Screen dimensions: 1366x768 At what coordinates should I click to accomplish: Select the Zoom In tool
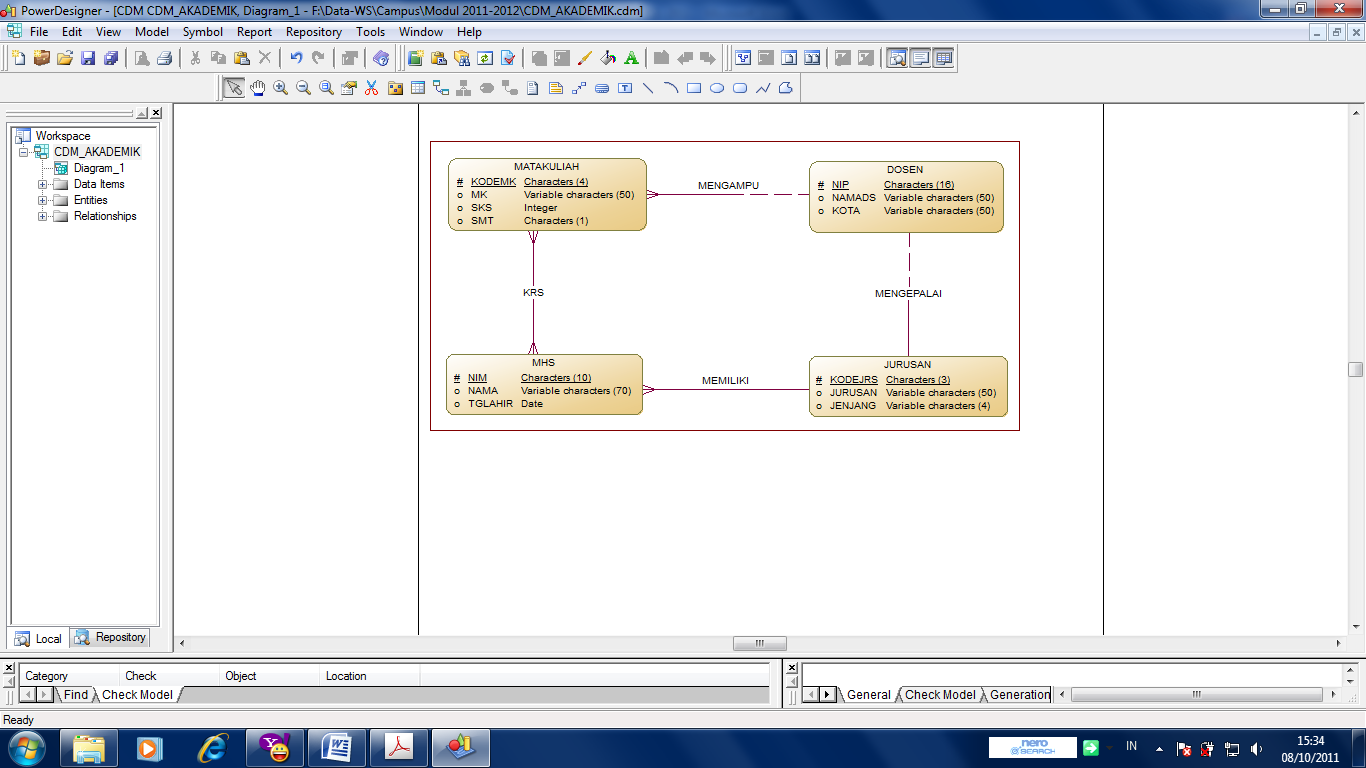[280, 87]
